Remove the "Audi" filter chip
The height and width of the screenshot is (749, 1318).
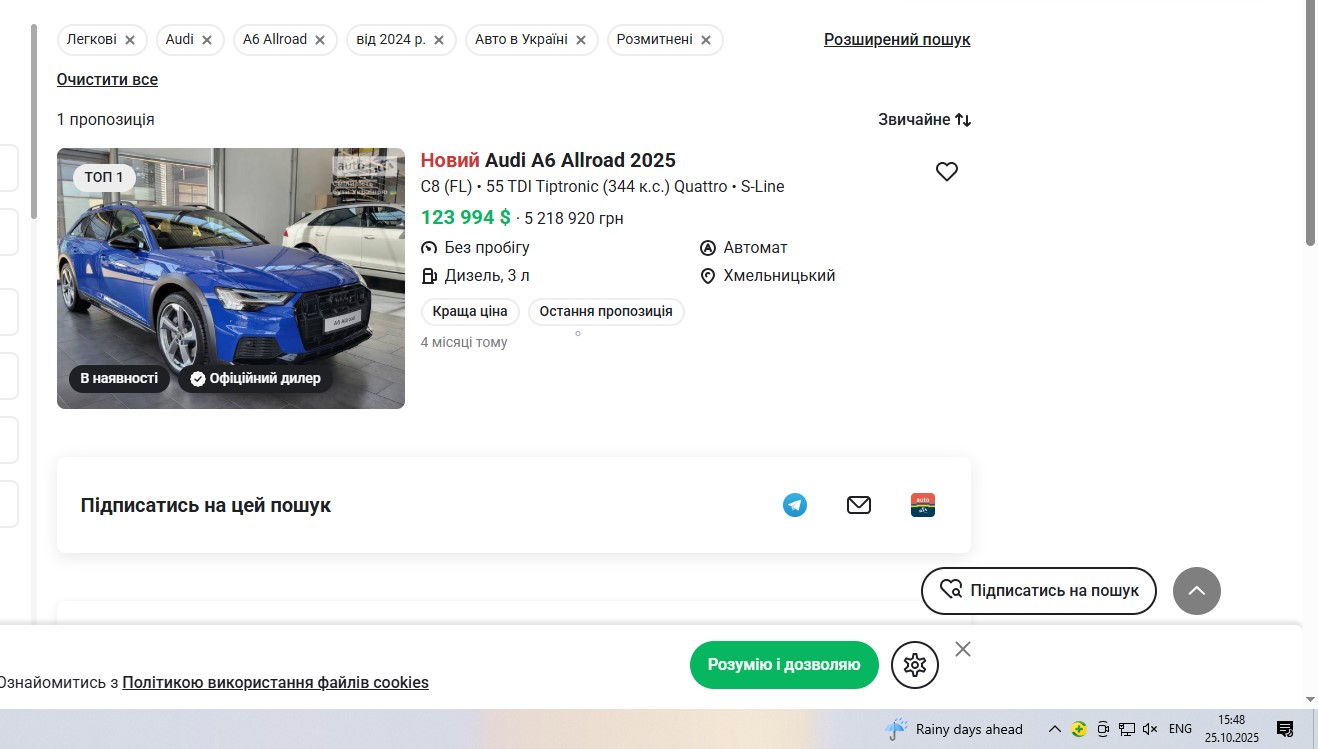[x=207, y=40]
